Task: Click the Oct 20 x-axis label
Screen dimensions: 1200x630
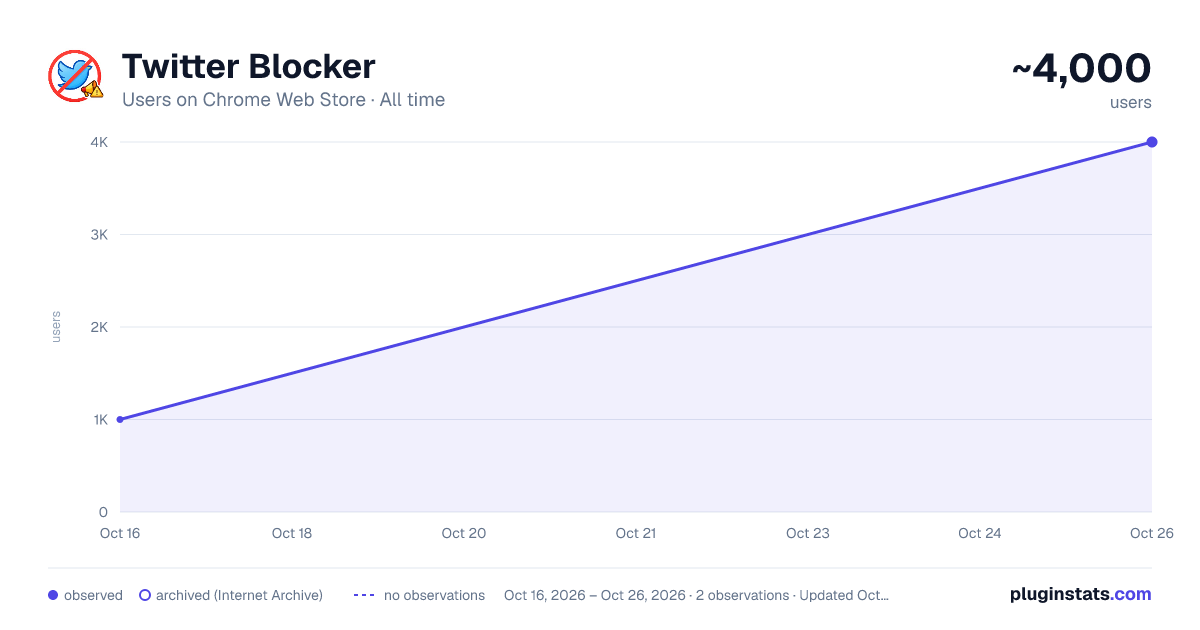Action: tap(464, 533)
